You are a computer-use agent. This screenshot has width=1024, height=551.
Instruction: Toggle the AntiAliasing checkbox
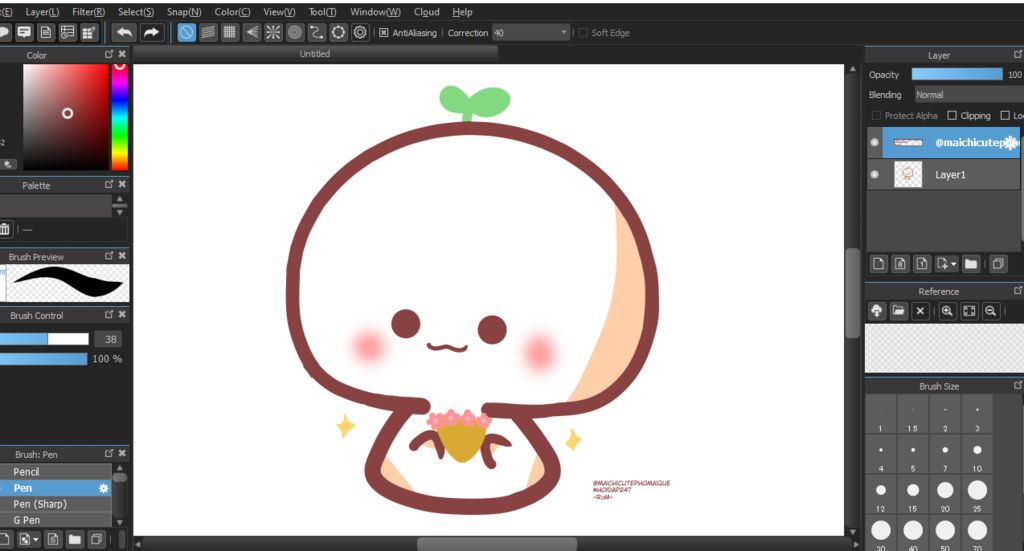[383, 33]
